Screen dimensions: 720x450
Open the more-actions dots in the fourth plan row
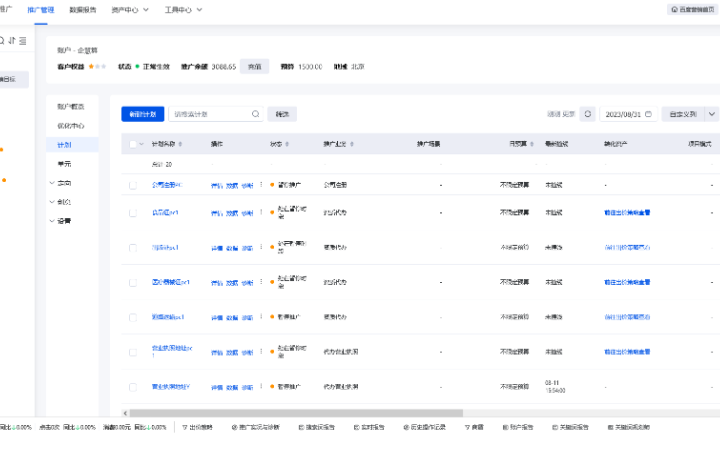point(261,282)
